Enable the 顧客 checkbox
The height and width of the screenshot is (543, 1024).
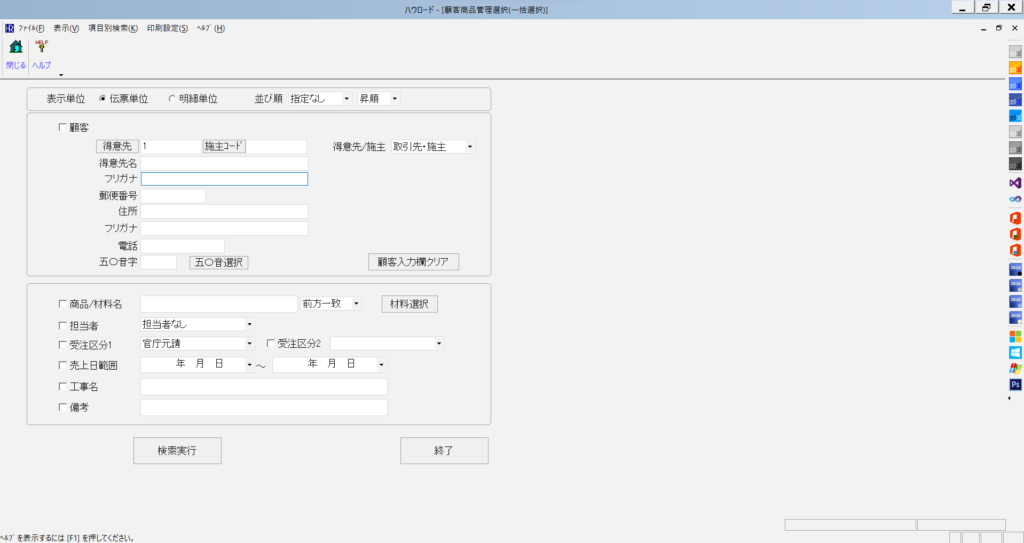tap(62, 128)
